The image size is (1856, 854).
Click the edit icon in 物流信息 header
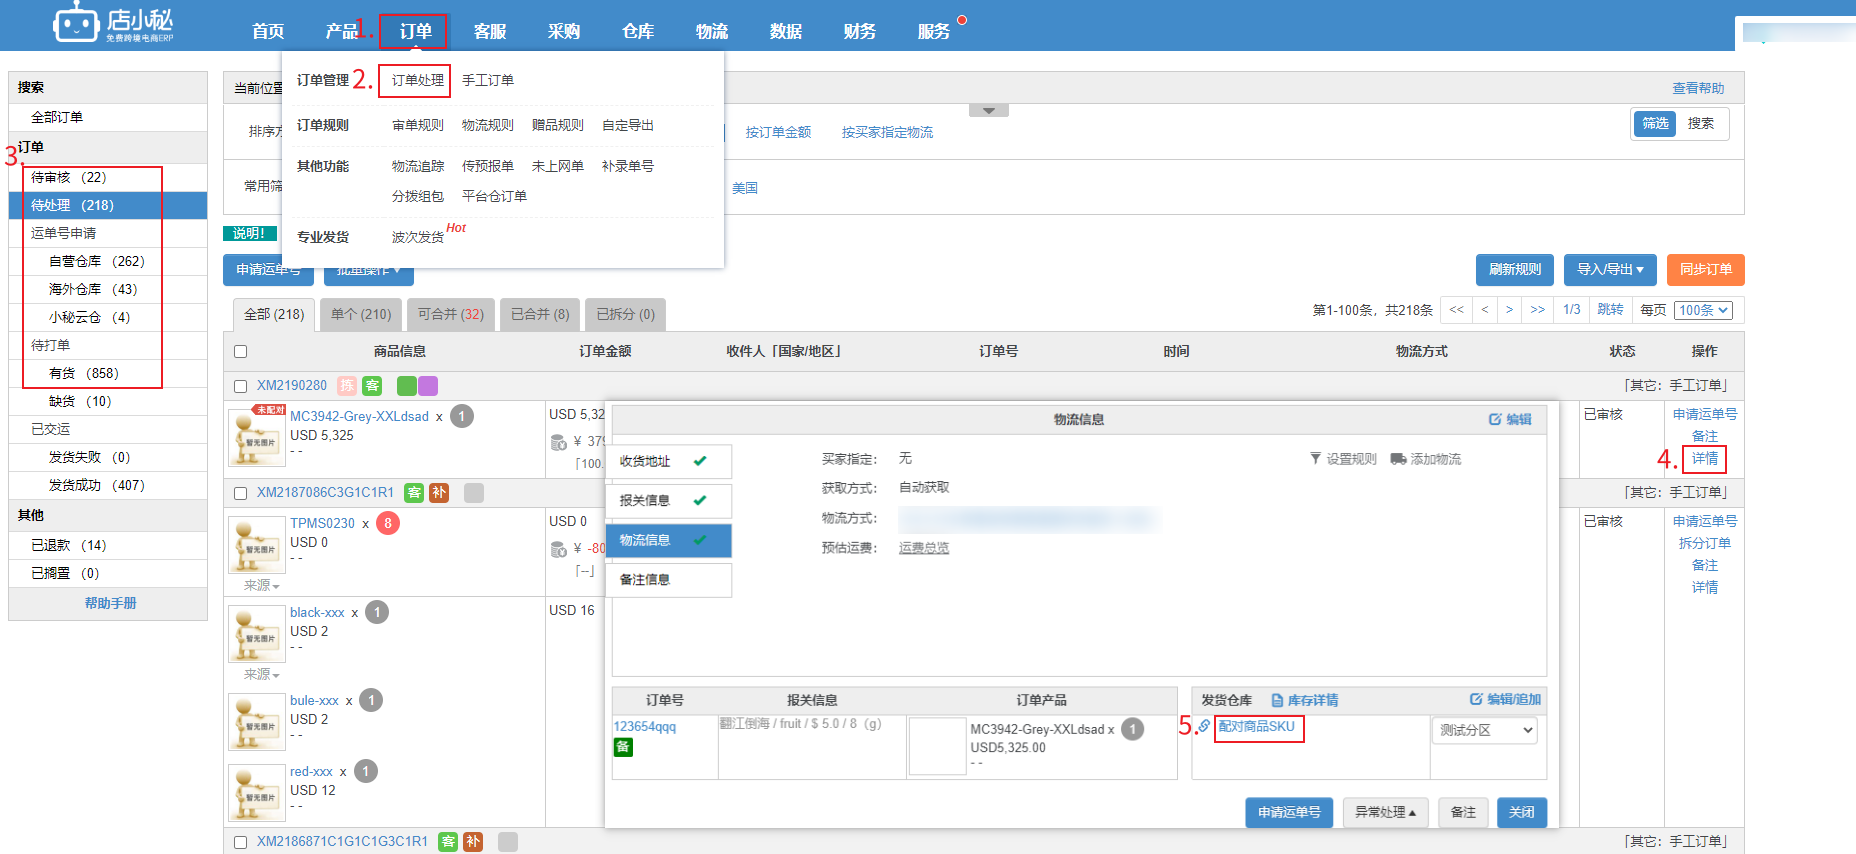(1495, 420)
